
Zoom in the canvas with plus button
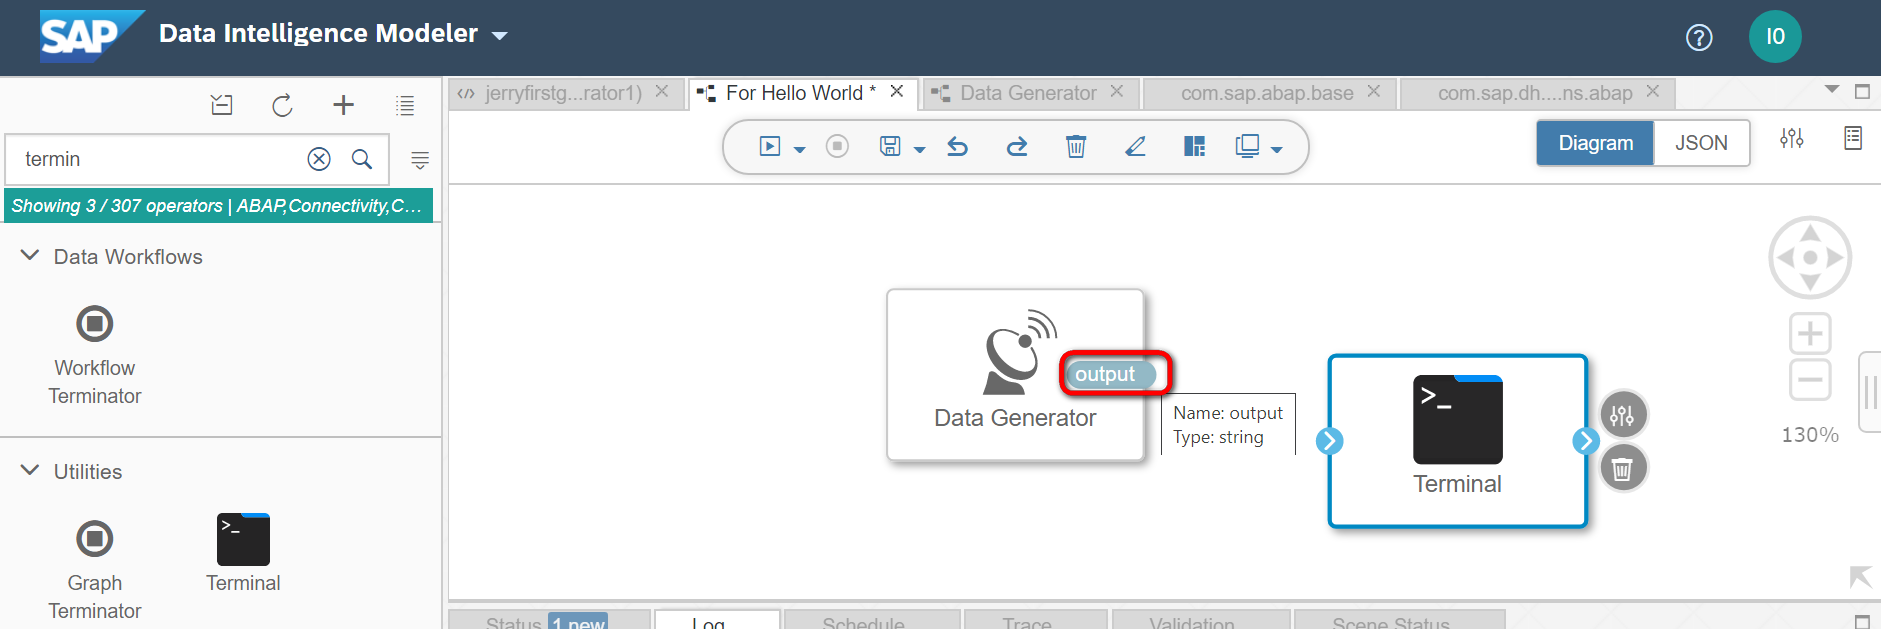(x=1810, y=333)
